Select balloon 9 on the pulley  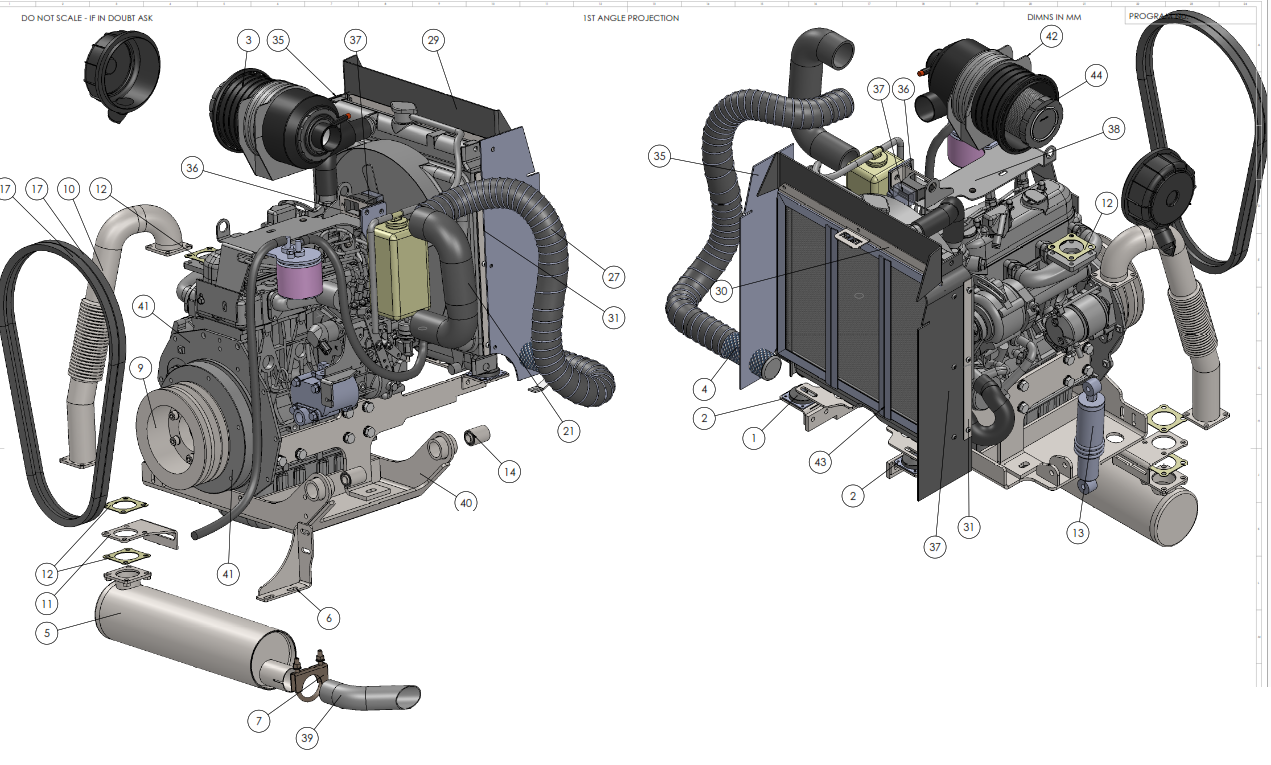tap(143, 368)
